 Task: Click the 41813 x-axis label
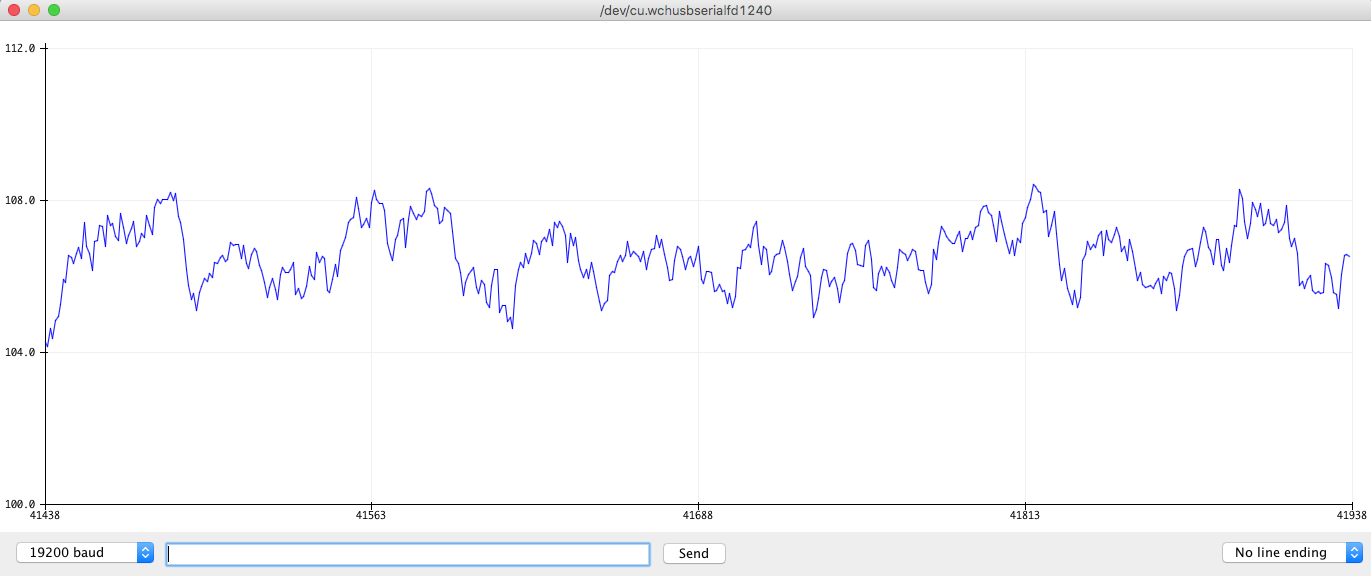tap(1024, 516)
